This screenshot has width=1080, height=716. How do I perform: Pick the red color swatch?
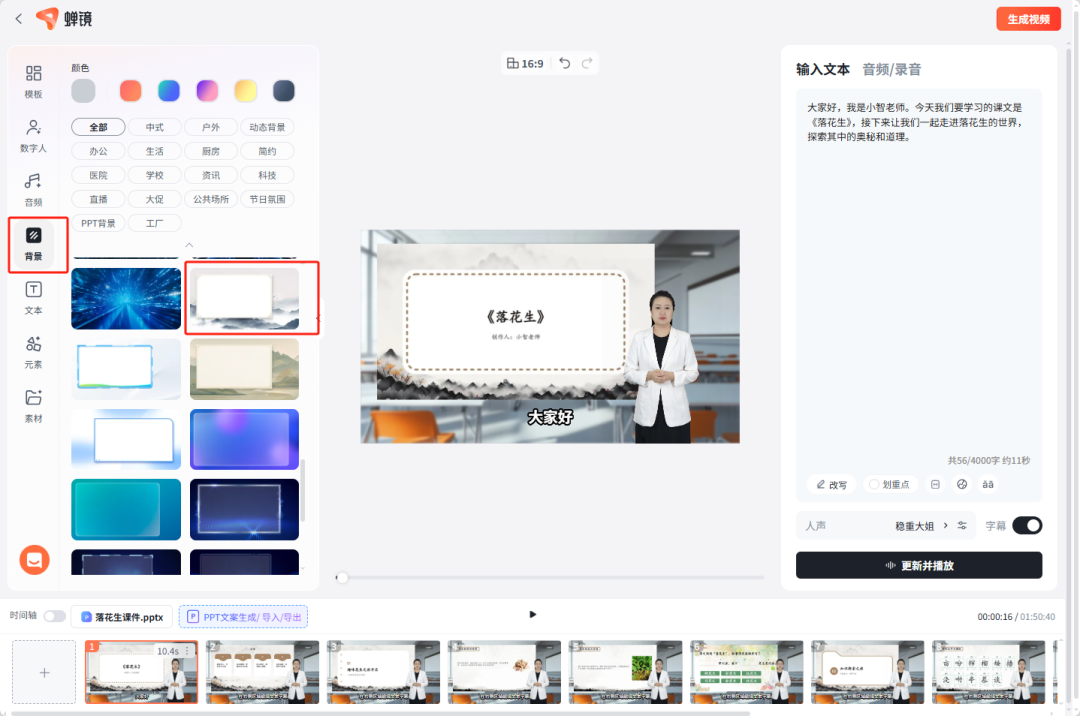[x=130, y=90]
